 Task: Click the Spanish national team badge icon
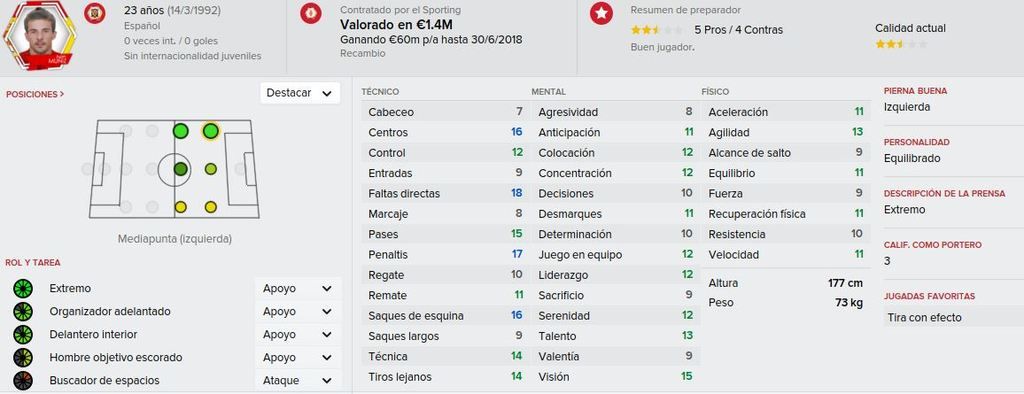95,13
